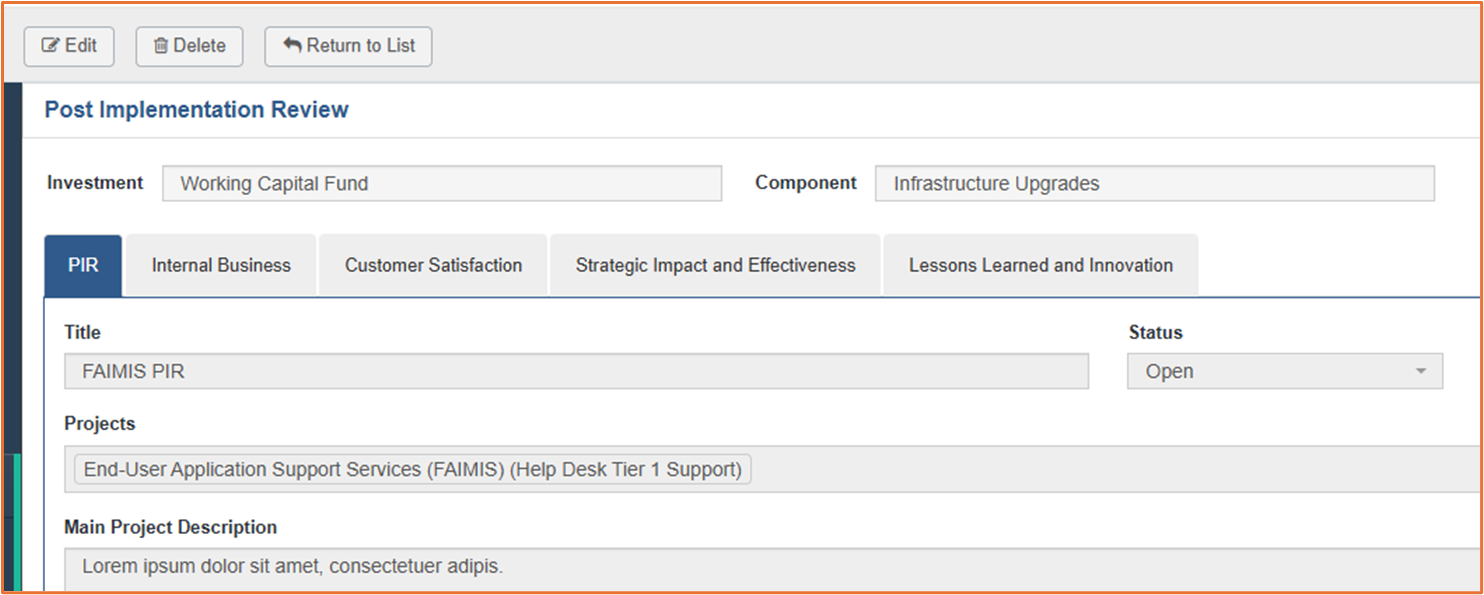1484x595 pixels.
Task: Open the Status dropdown arrow
Action: pyautogui.click(x=1420, y=371)
